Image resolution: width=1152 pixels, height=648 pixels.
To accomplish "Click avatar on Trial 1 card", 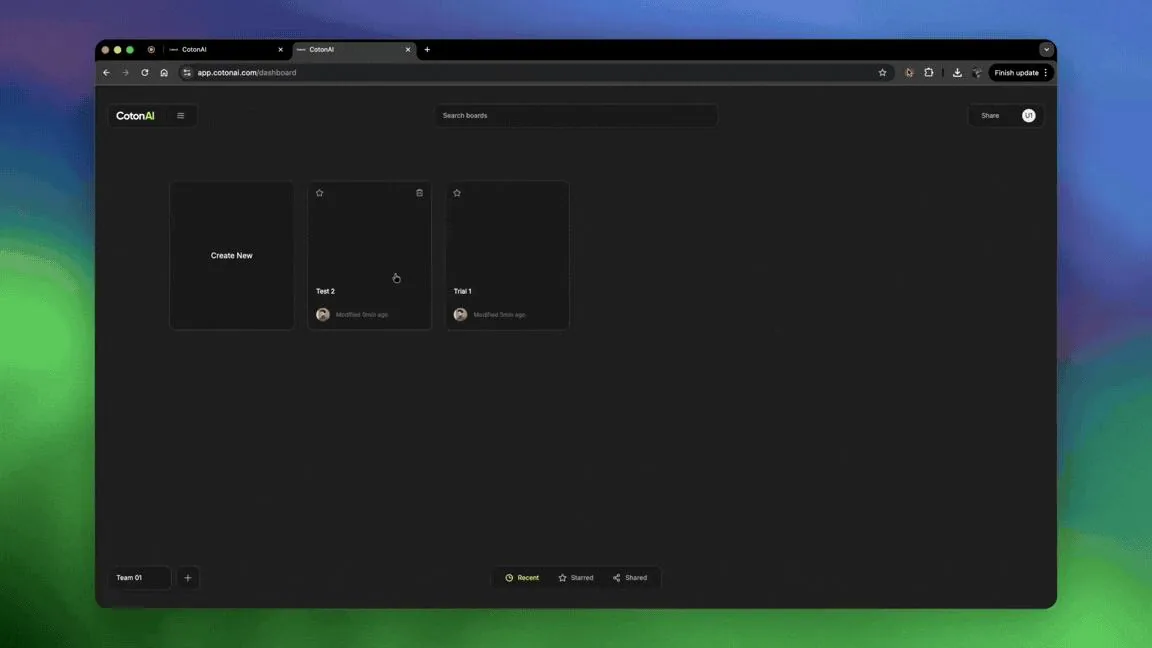I will 461,314.
